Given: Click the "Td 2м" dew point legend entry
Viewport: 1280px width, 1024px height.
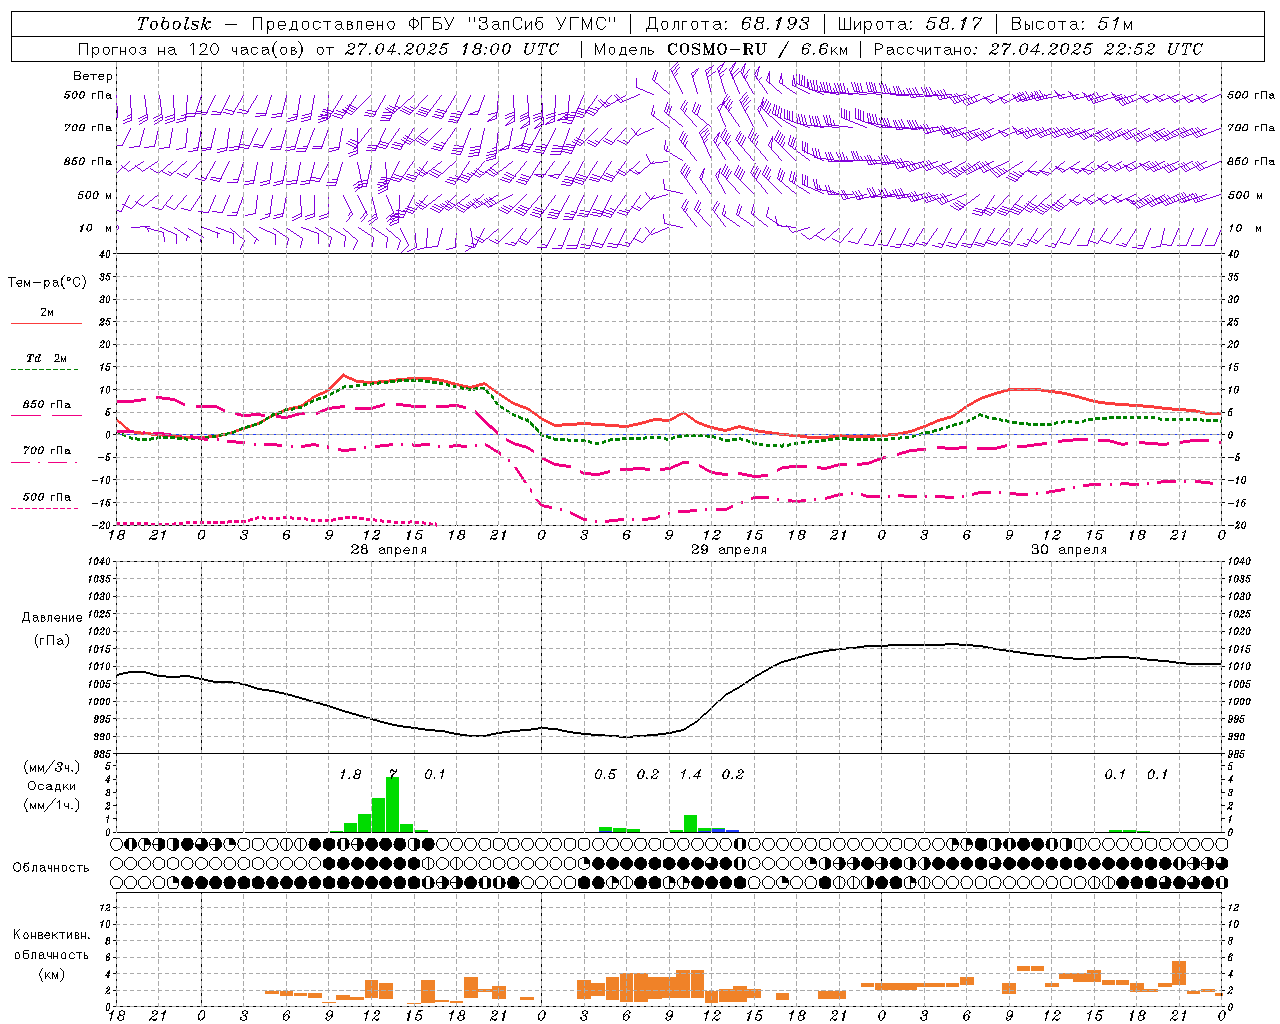Looking at the screenshot, I should tap(47, 358).
